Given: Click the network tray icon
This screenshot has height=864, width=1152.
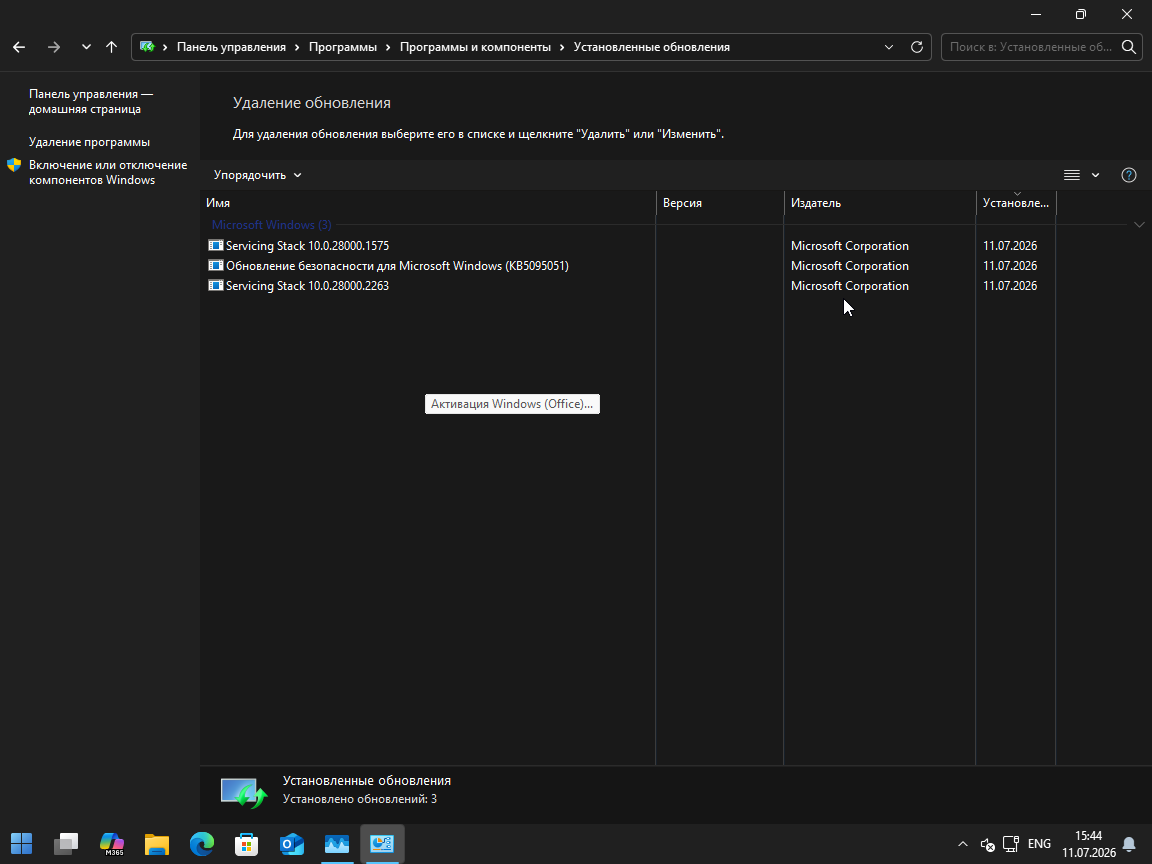Looking at the screenshot, I should (1011, 844).
